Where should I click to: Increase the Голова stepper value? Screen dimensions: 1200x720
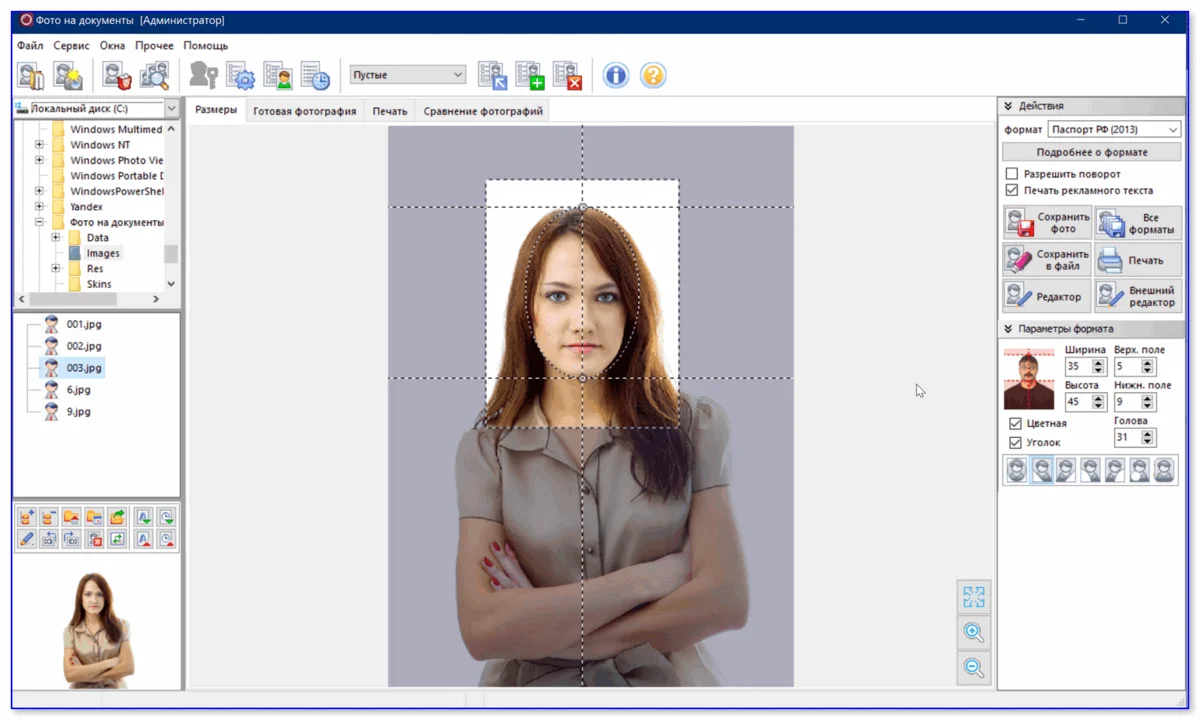1148,433
